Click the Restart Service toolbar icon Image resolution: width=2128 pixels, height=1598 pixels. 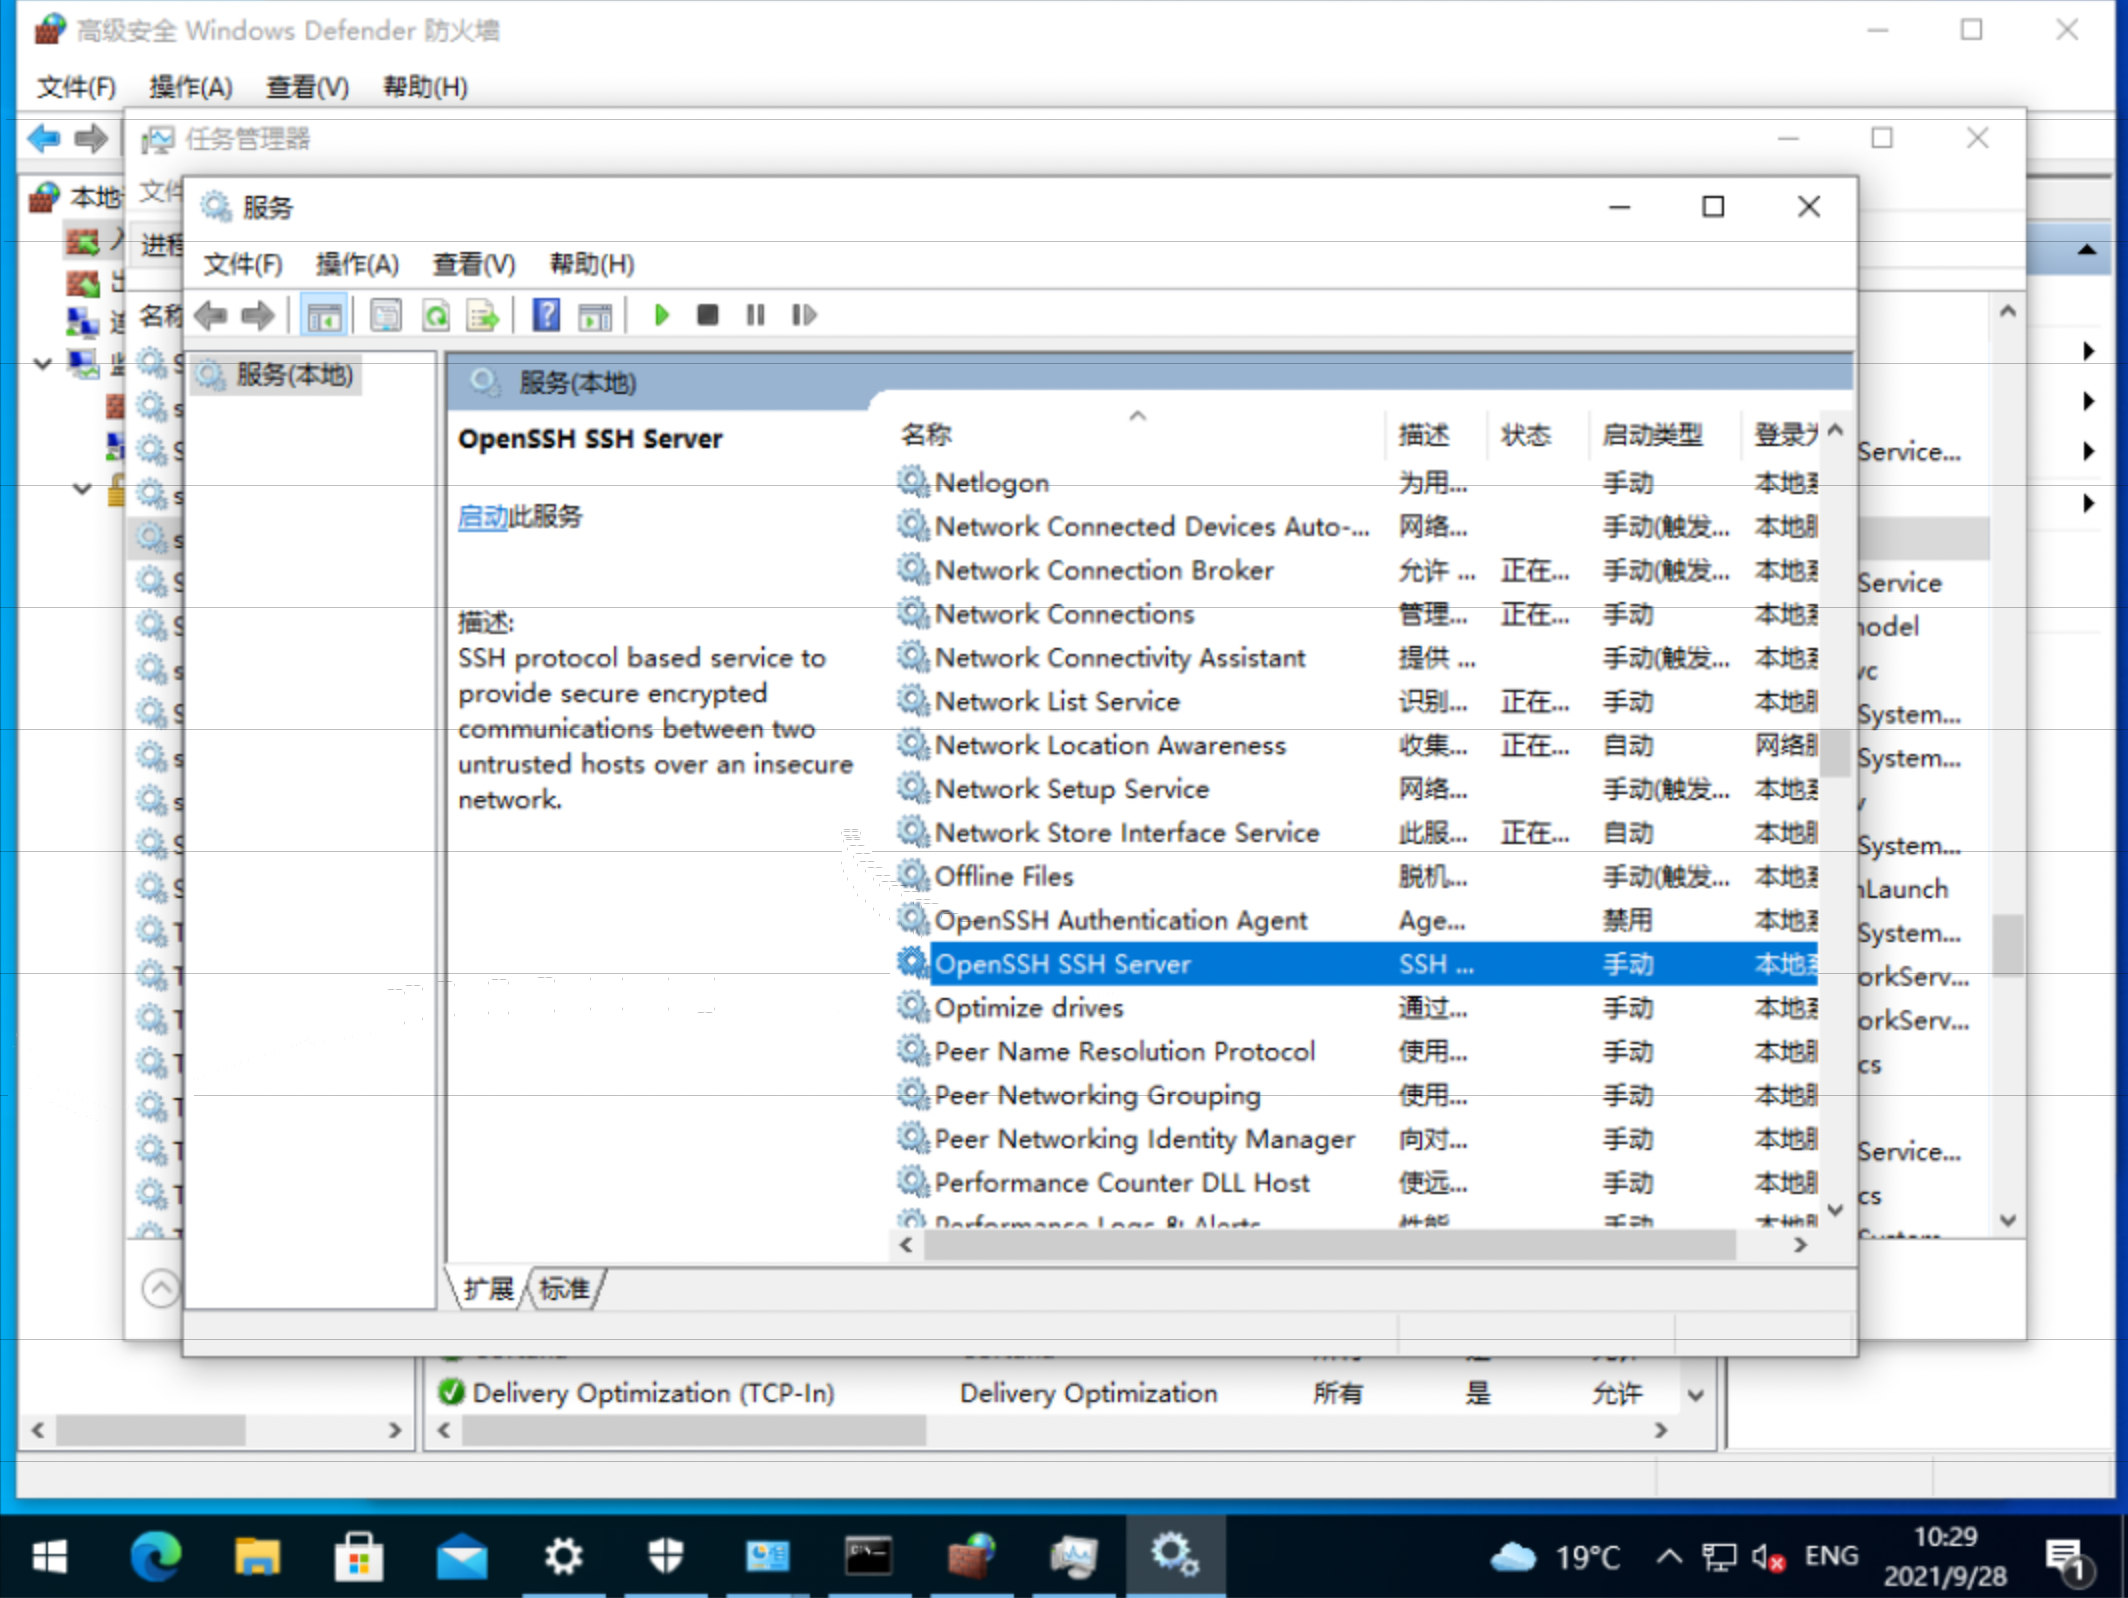[x=804, y=316]
